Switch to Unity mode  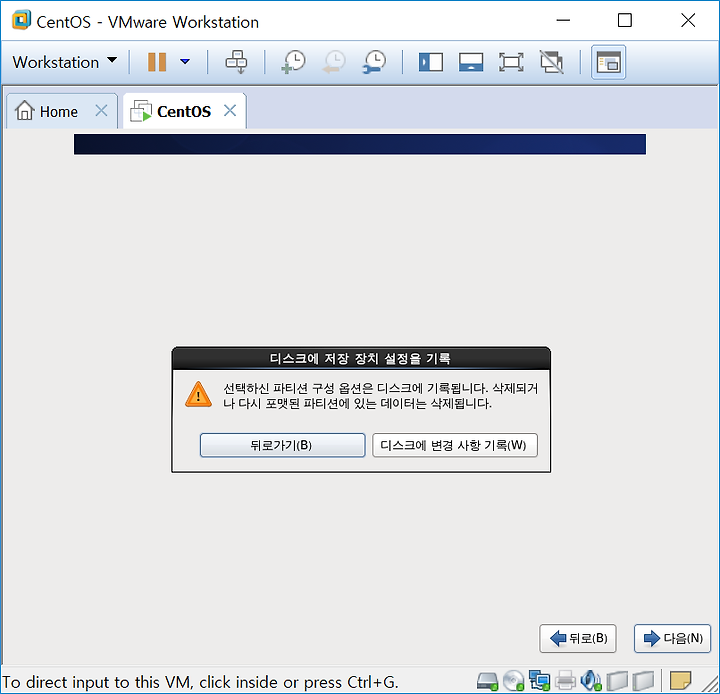(x=551, y=62)
